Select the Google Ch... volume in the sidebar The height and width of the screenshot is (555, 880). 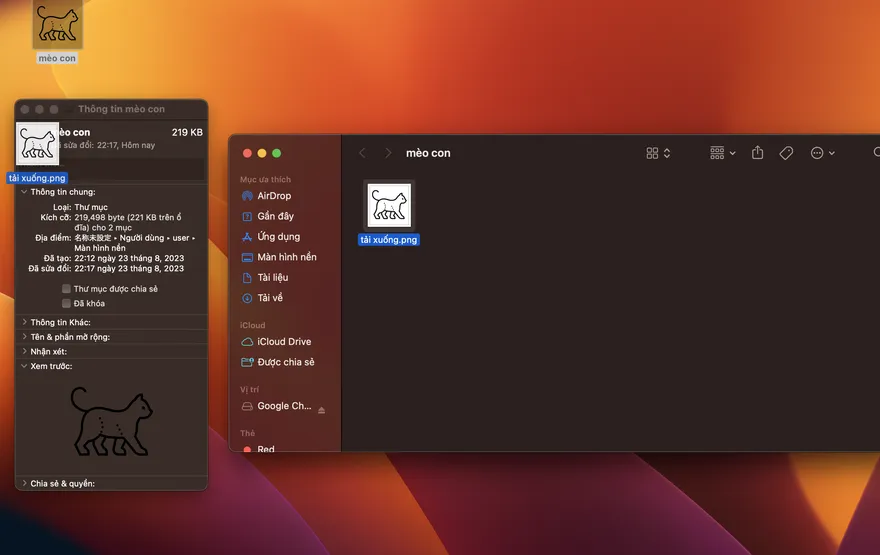point(284,406)
